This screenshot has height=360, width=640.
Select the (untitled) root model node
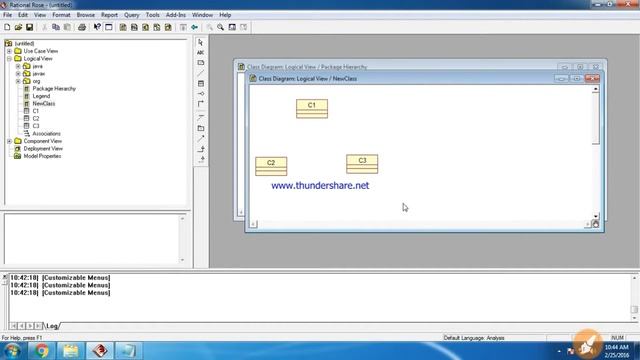(x=24, y=44)
